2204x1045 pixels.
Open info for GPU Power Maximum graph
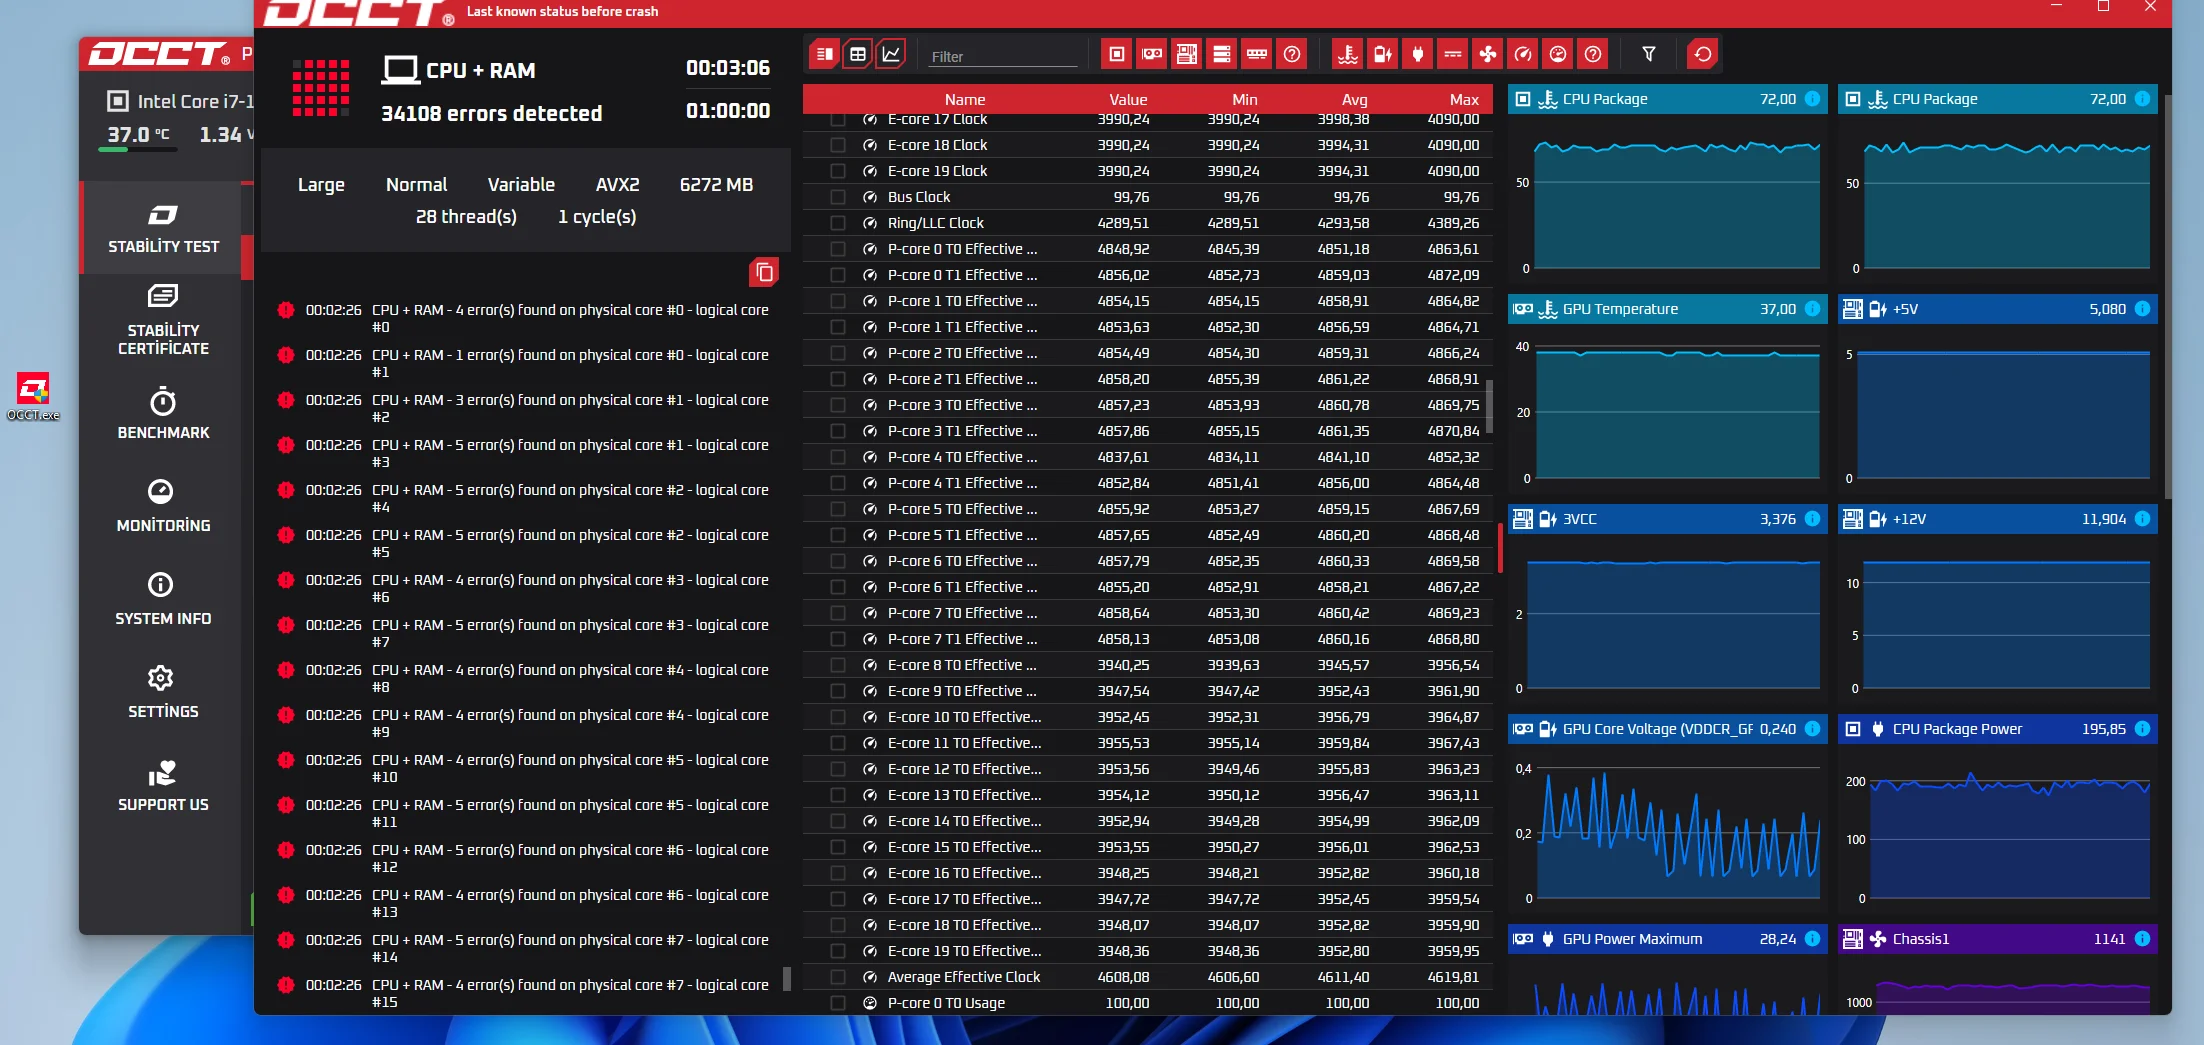pyautogui.click(x=1812, y=939)
